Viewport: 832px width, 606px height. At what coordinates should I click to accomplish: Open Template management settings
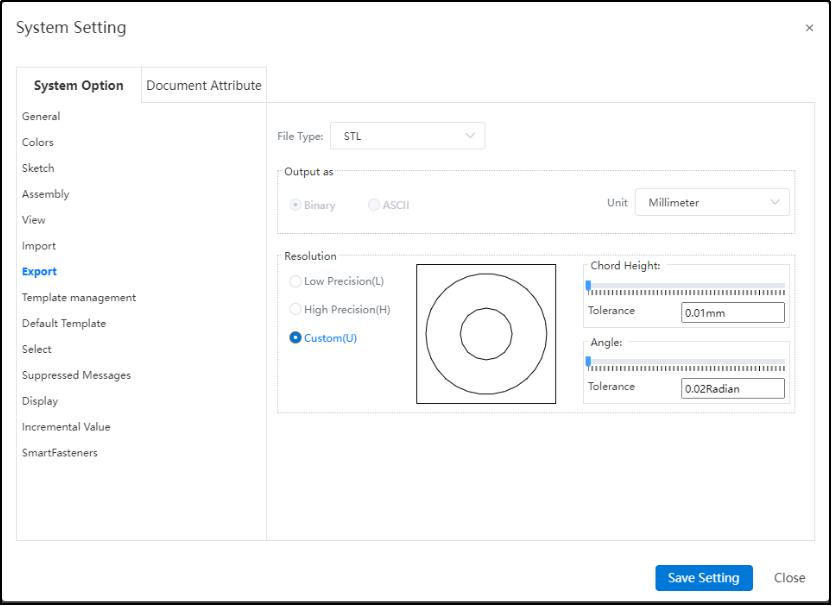(79, 298)
